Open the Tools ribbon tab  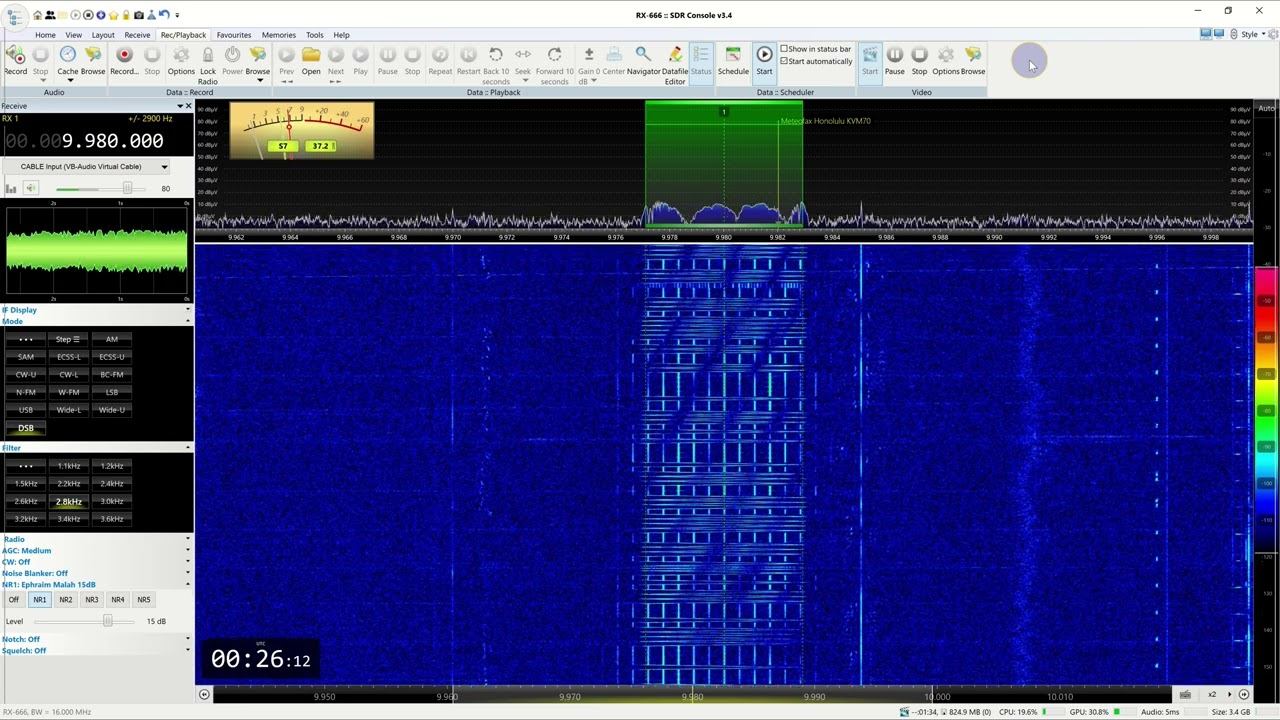click(314, 35)
